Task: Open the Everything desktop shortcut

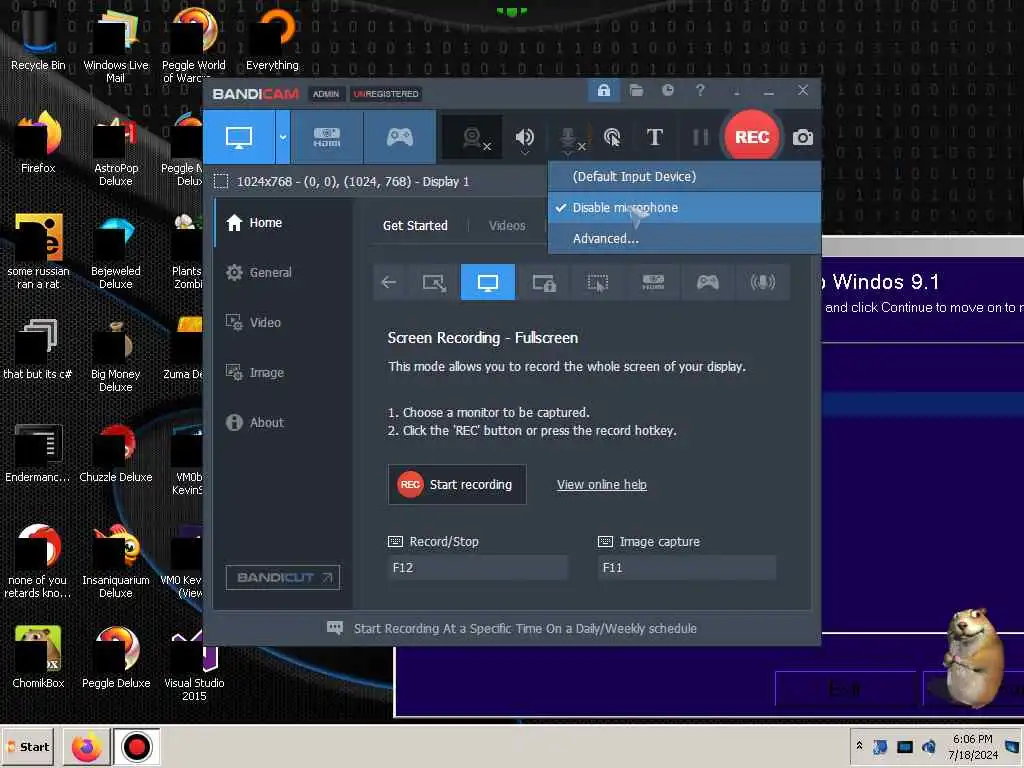Action: pyautogui.click(x=272, y=40)
